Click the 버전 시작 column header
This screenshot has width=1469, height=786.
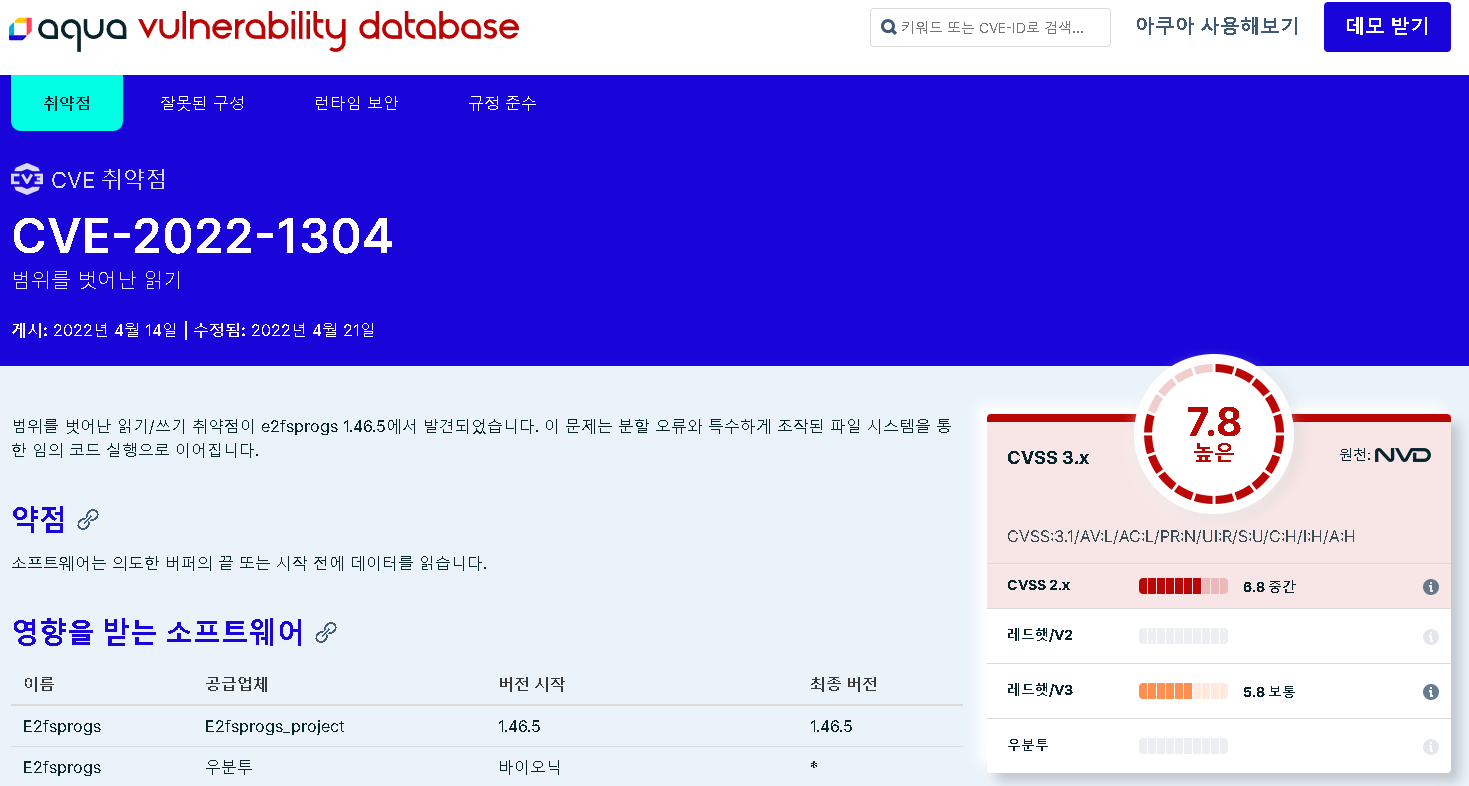click(532, 685)
